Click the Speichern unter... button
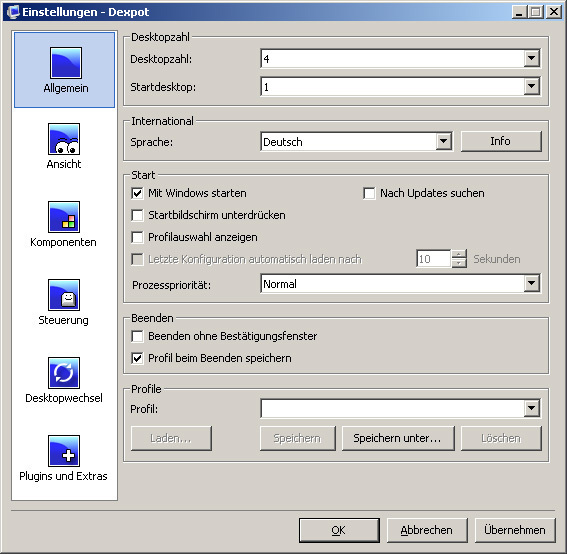The height and width of the screenshot is (554, 567). click(398, 438)
